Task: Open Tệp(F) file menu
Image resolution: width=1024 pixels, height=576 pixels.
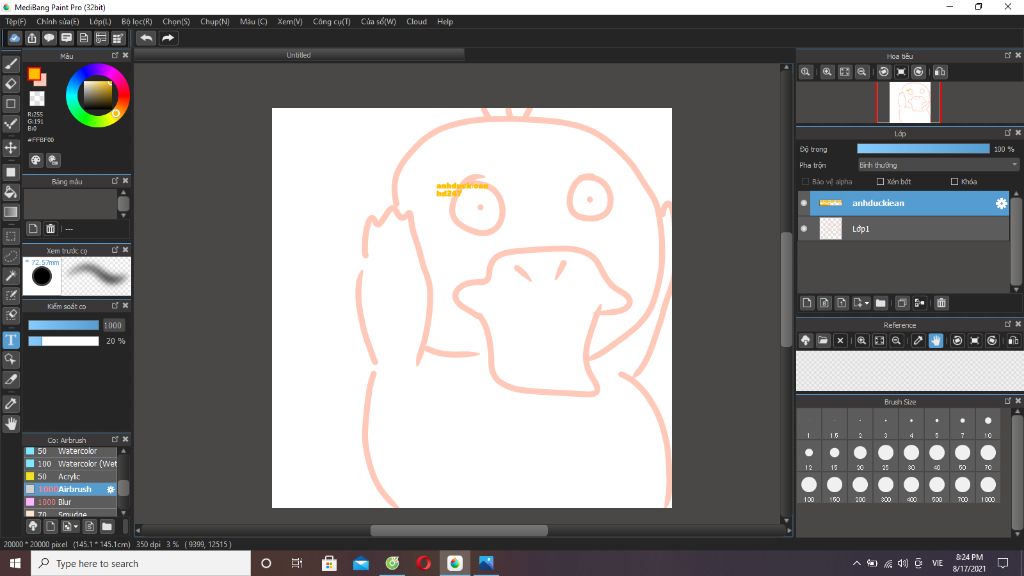Action: click(x=16, y=22)
